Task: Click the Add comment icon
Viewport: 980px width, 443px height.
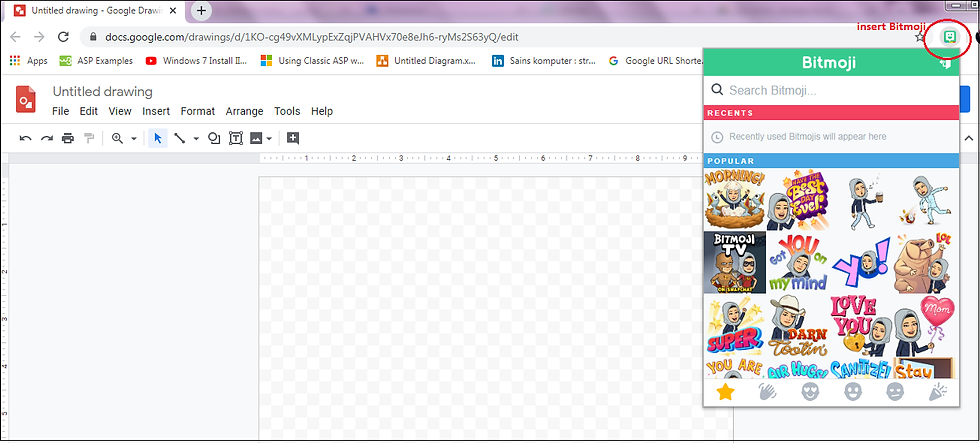Action: (x=293, y=139)
